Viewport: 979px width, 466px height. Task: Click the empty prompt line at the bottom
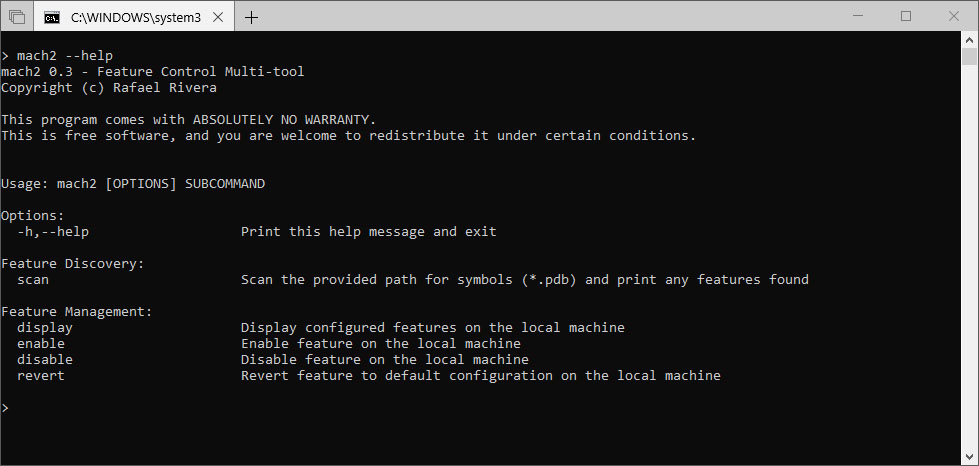(481, 407)
